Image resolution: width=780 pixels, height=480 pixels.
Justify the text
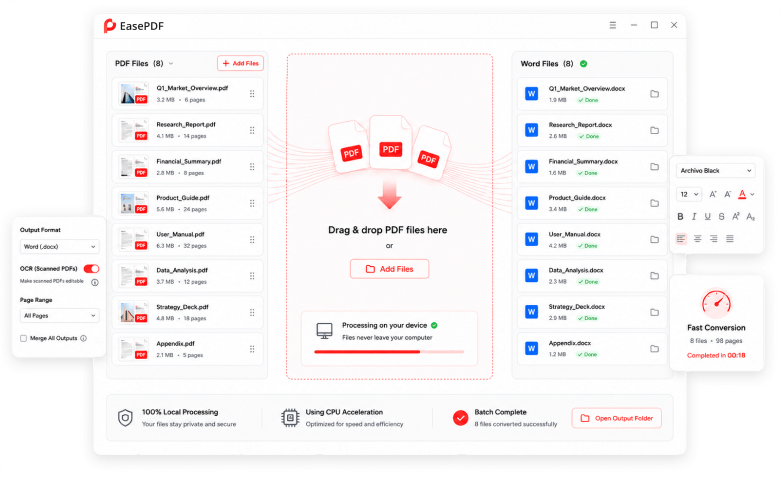tap(730, 239)
